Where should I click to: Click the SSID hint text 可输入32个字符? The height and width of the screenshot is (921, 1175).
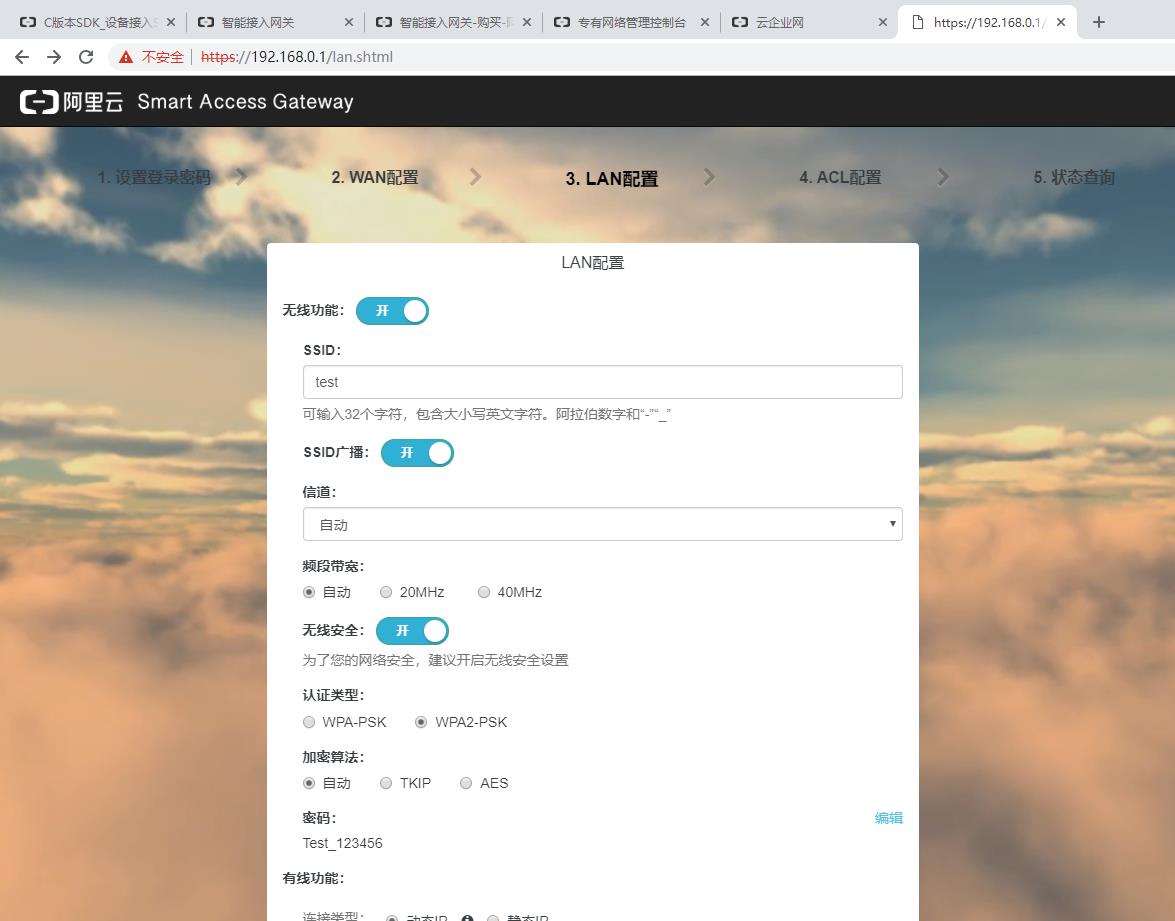[486, 414]
